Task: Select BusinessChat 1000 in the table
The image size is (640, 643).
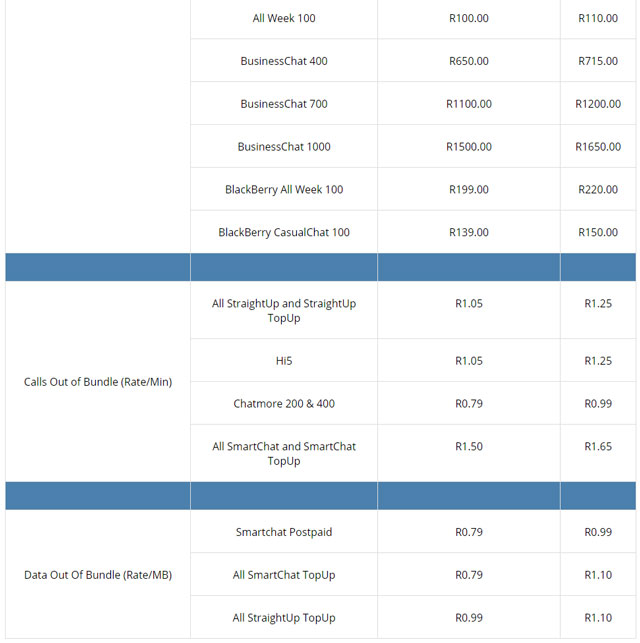Action: click(x=284, y=147)
